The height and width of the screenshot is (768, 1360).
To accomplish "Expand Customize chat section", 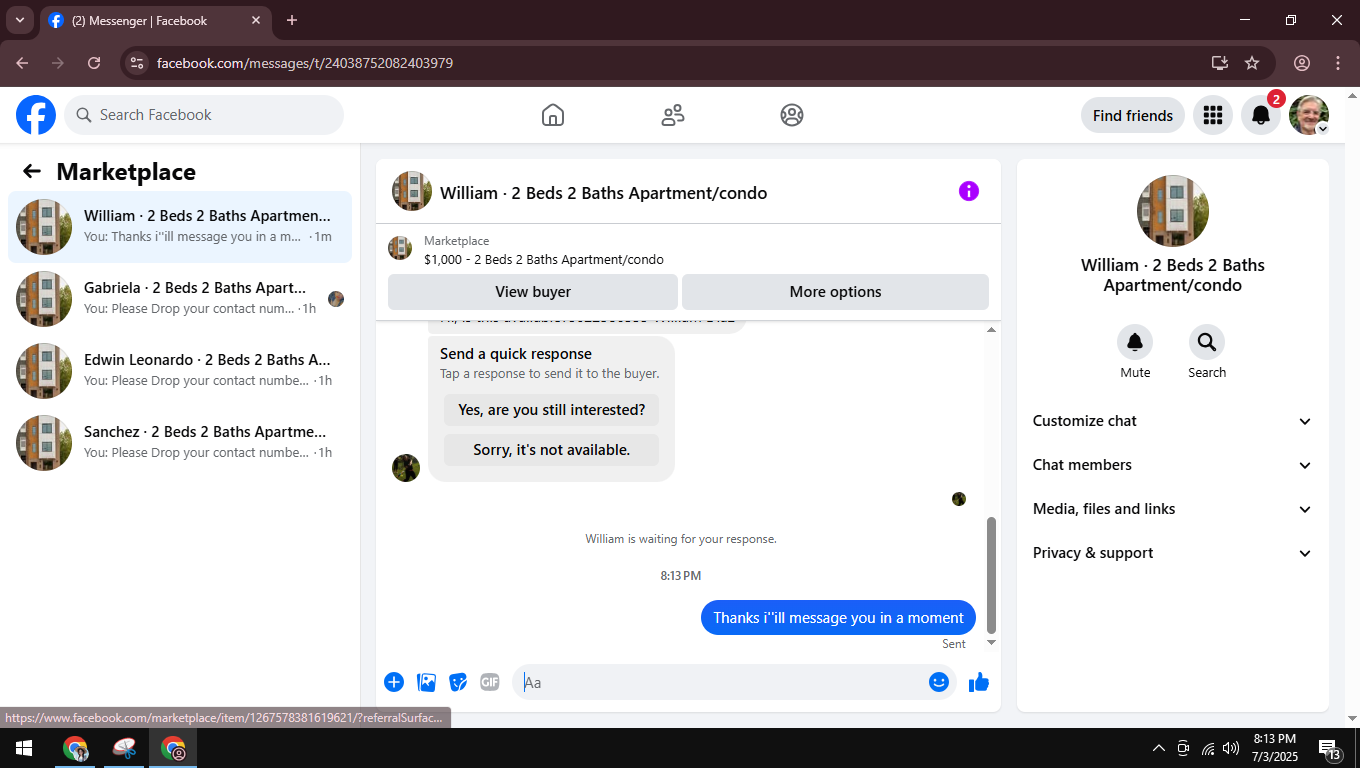I will 1172,421.
